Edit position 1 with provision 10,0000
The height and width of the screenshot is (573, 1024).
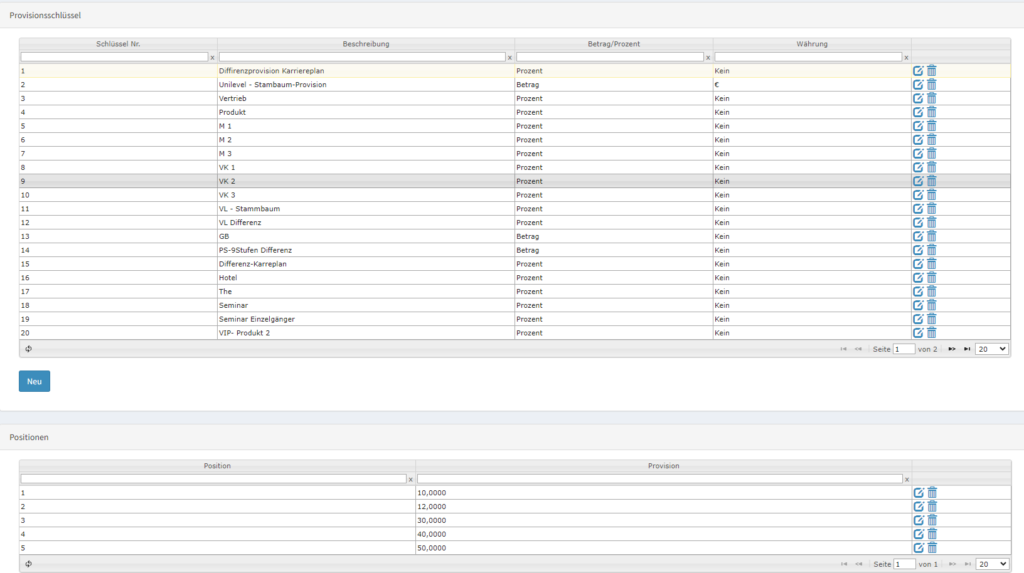[x=918, y=493]
